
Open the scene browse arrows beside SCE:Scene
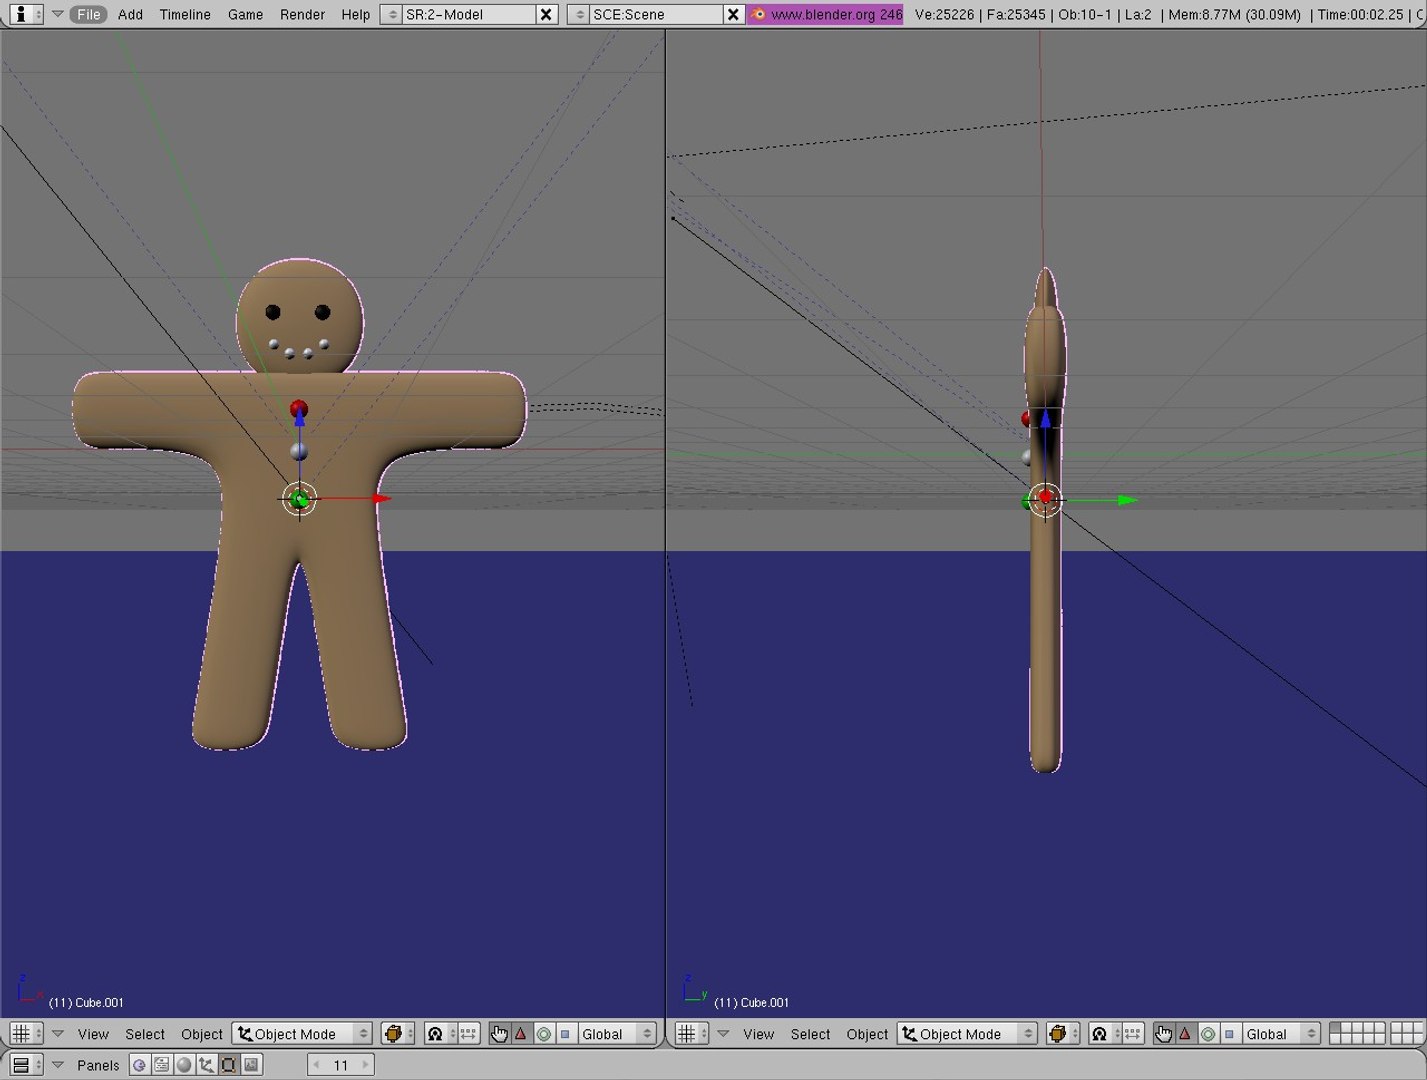(x=578, y=14)
